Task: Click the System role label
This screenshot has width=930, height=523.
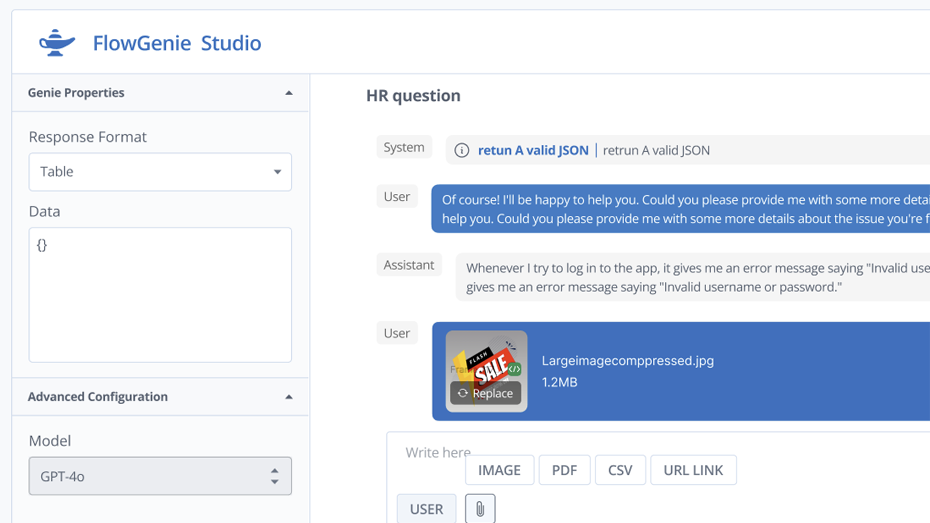Action: pos(404,147)
